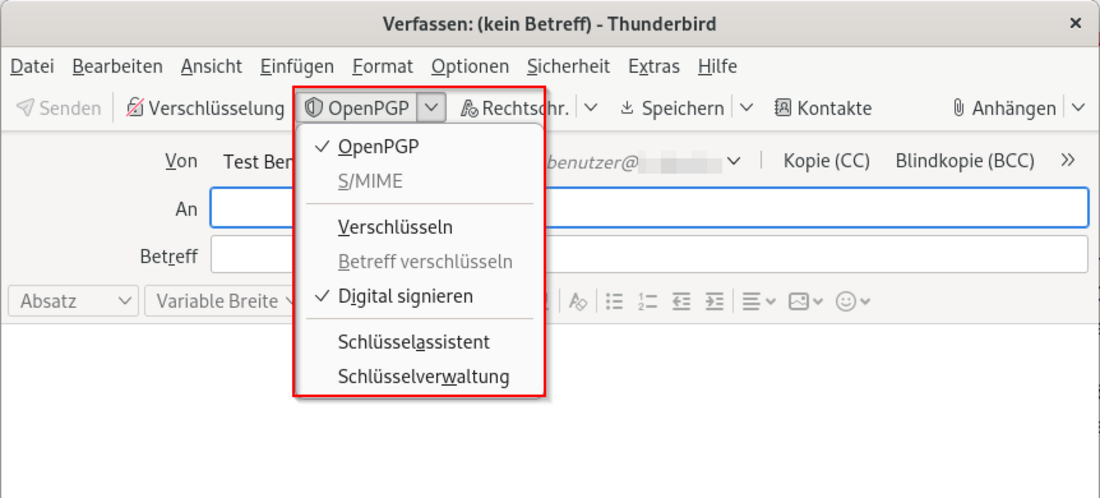Open the text alignment options
This screenshot has width=1100, height=498.
(x=758, y=302)
